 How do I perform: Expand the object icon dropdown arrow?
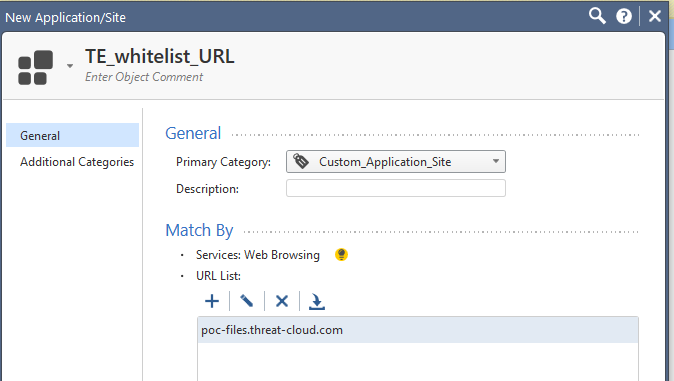tap(70, 66)
